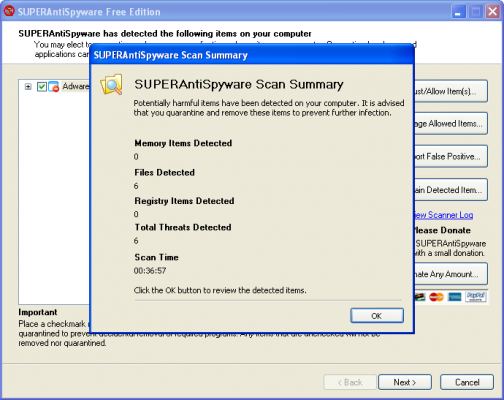Viewport: 504px width, 400px height.
Task: Click the Total Threats Detected label
Action: click(x=183, y=227)
